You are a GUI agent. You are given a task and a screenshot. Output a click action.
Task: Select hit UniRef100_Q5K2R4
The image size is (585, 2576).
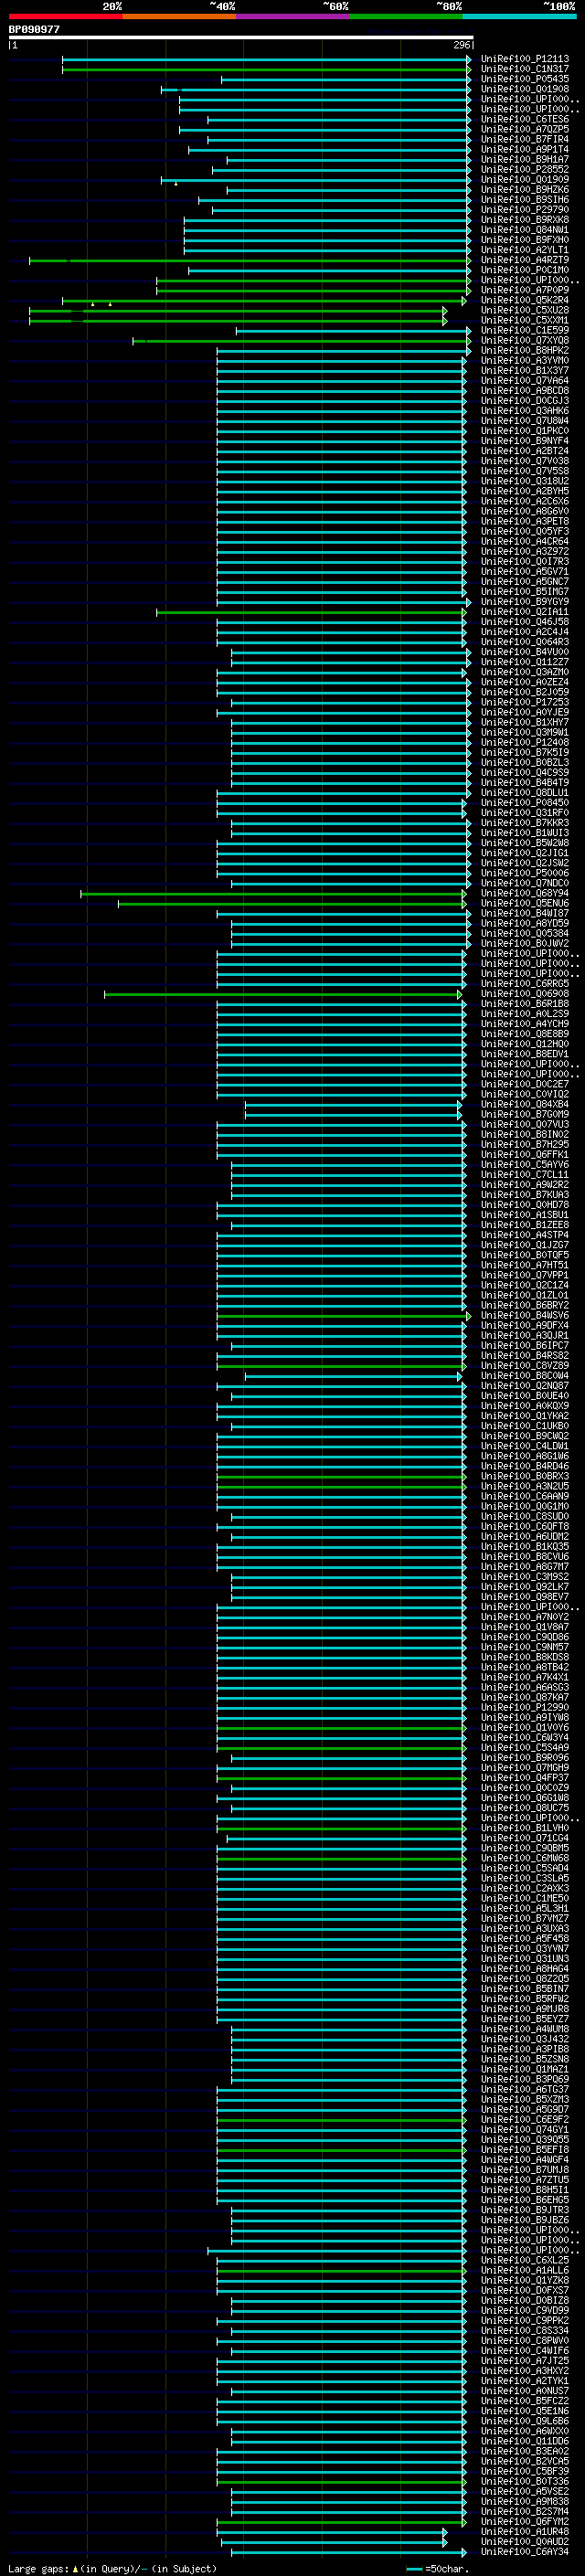[x=524, y=300]
